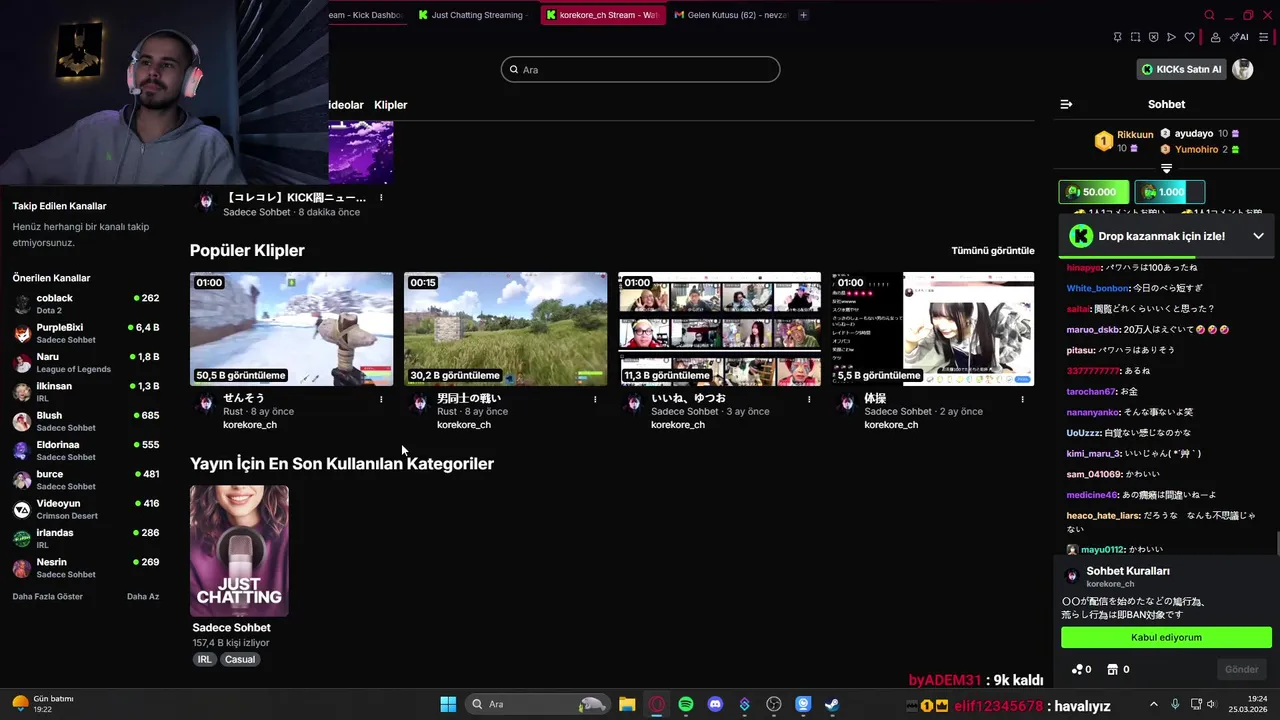Screen dimensions: 1280x720
Task: Collapse list with Daha Az
Action: [x=143, y=596]
